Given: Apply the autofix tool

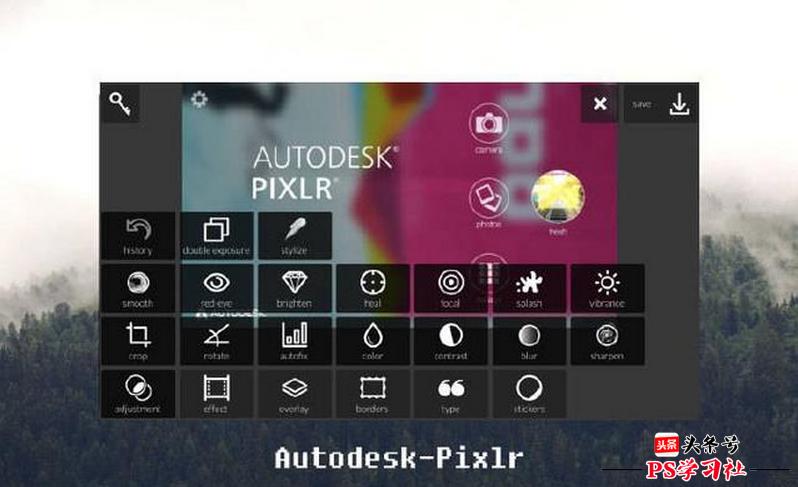Looking at the screenshot, I should (295, 341).
